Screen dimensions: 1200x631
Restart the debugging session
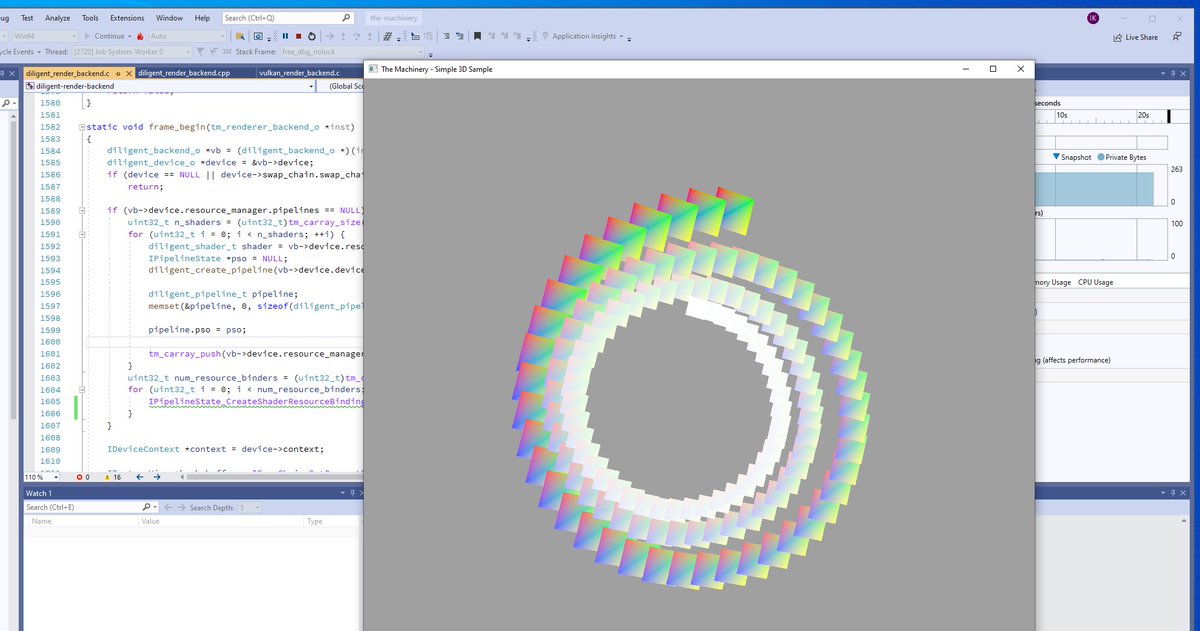(311, 36)
